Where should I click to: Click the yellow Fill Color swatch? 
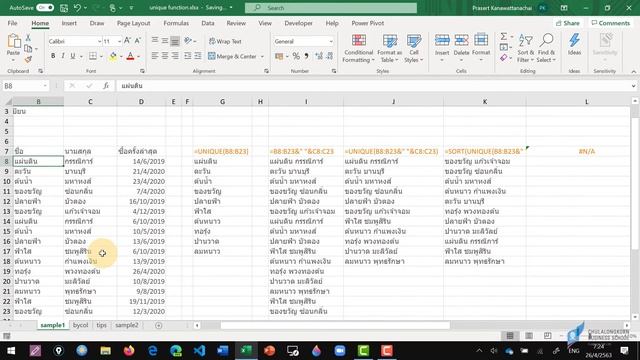[x=113, y=56]
